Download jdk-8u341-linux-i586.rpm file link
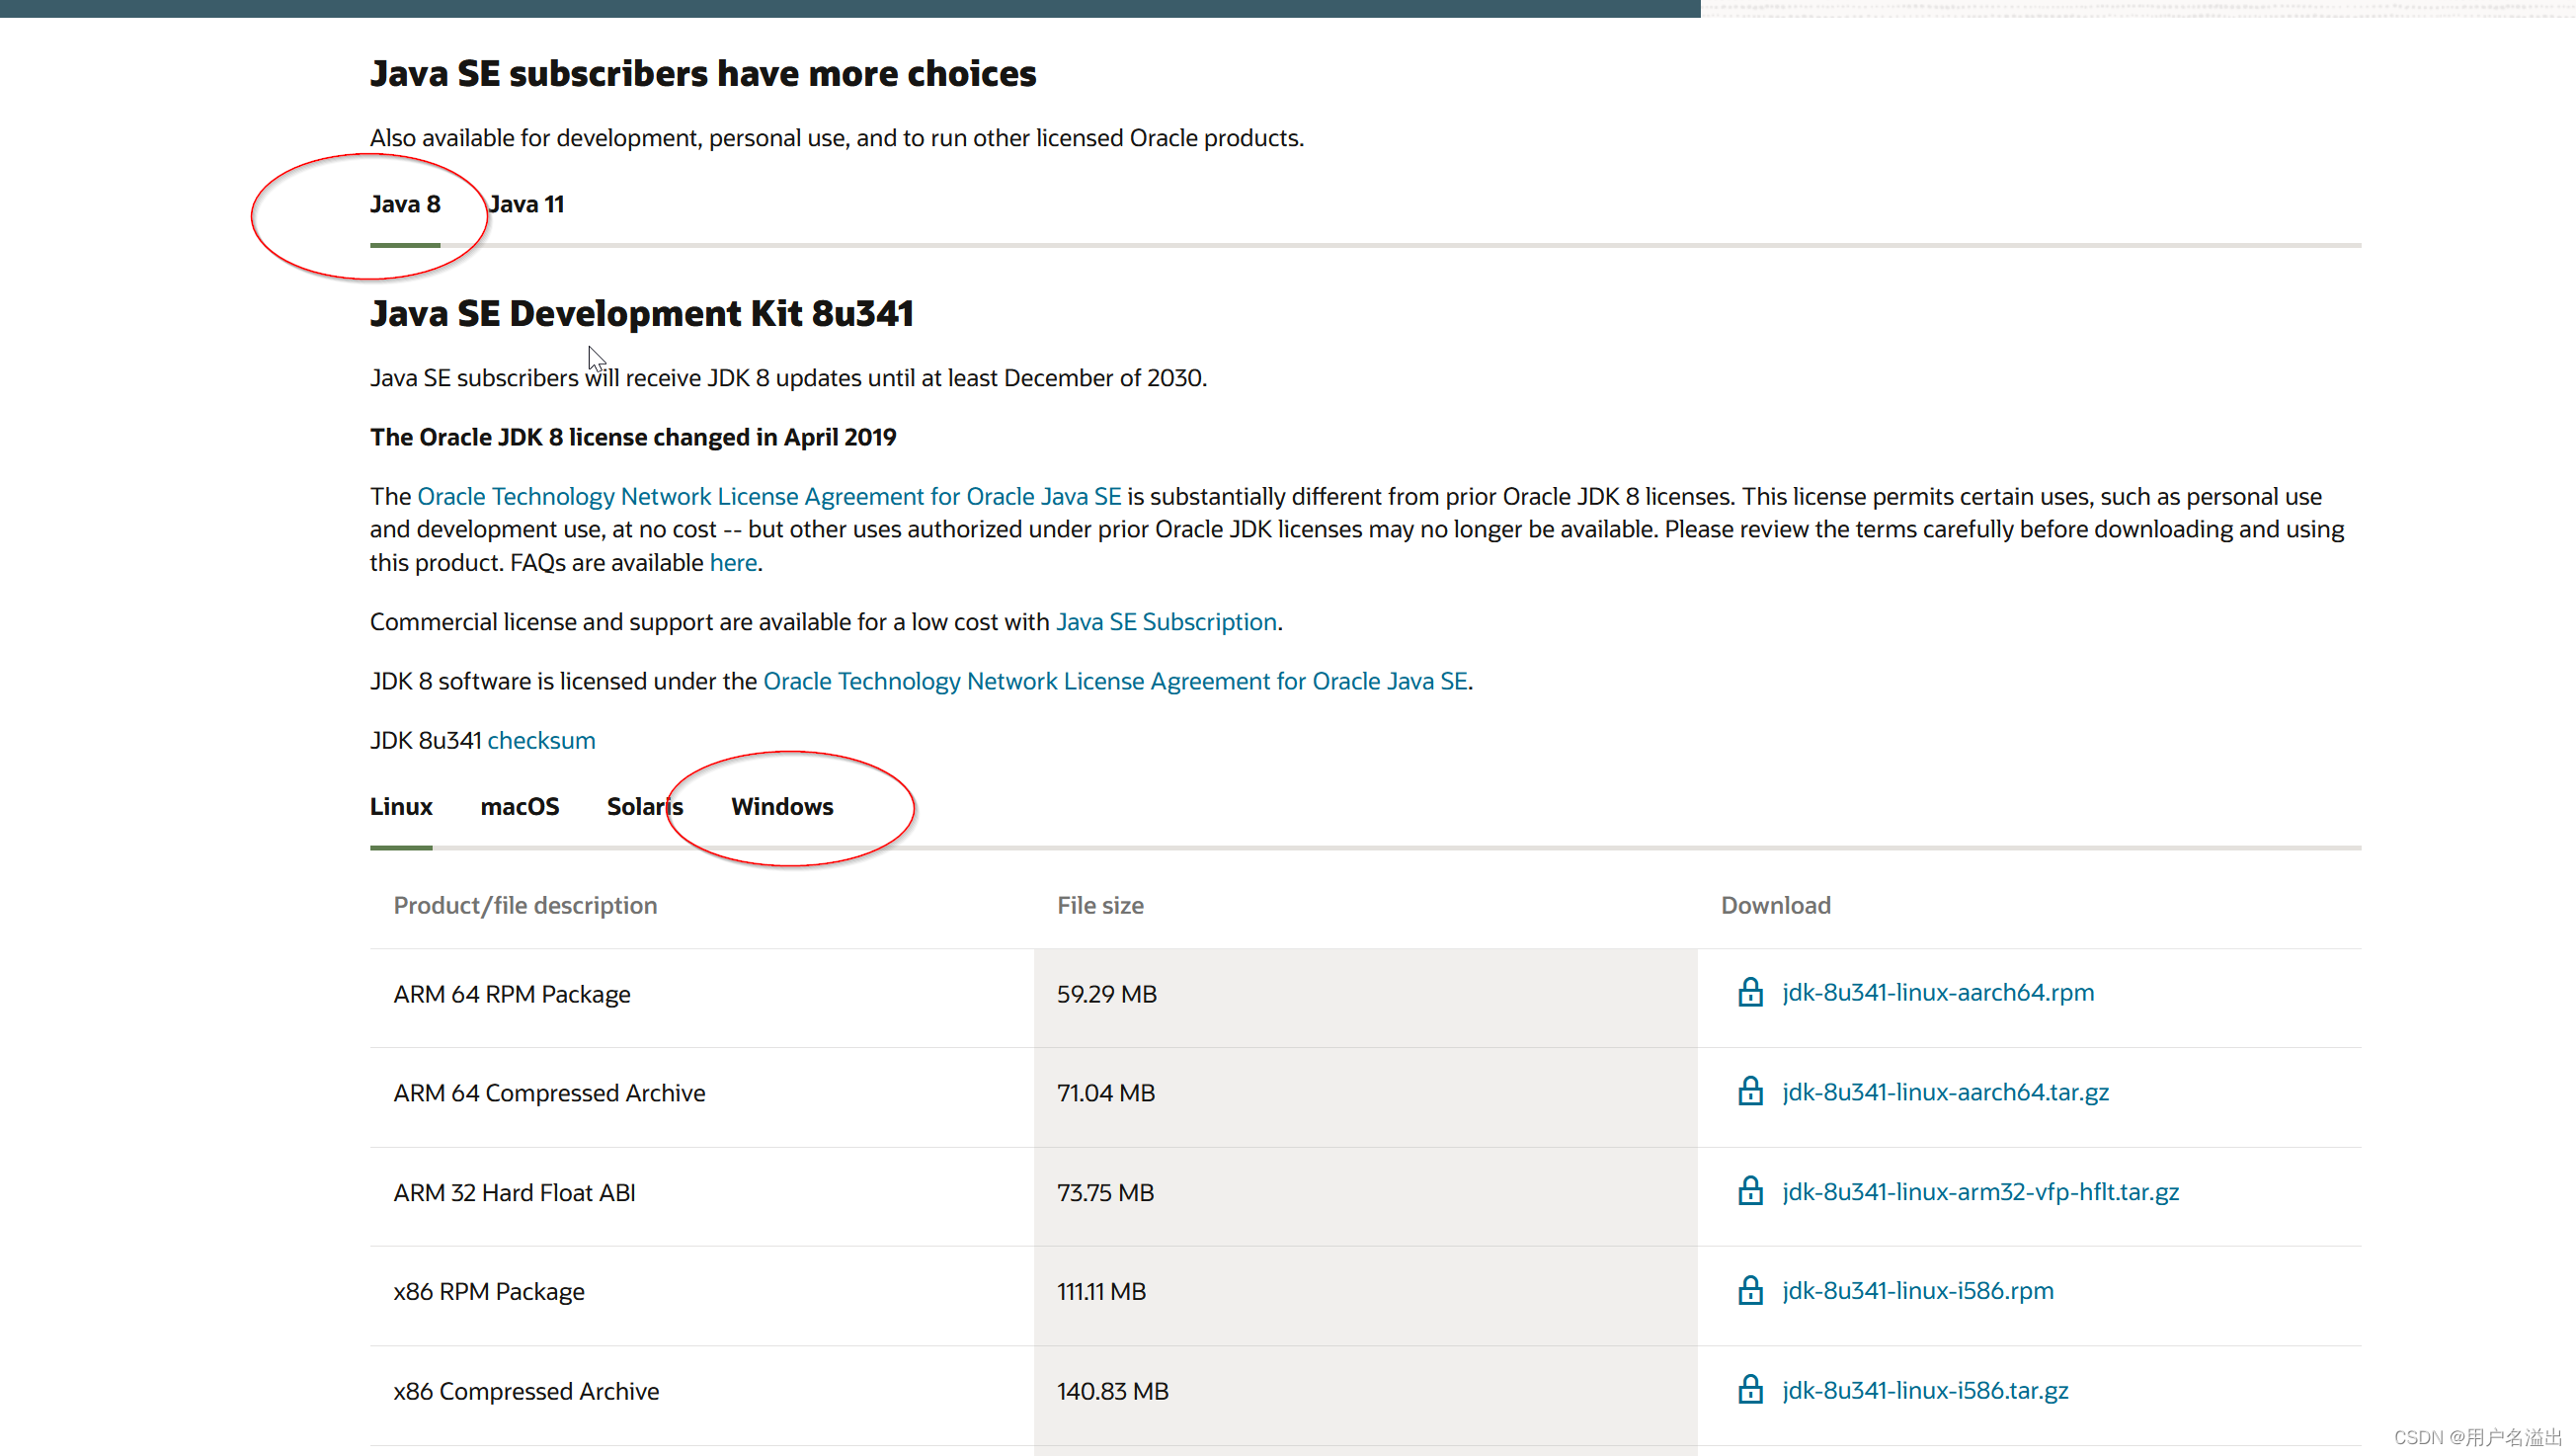2576x1456 pixels. click(x=1917, y=1291)
